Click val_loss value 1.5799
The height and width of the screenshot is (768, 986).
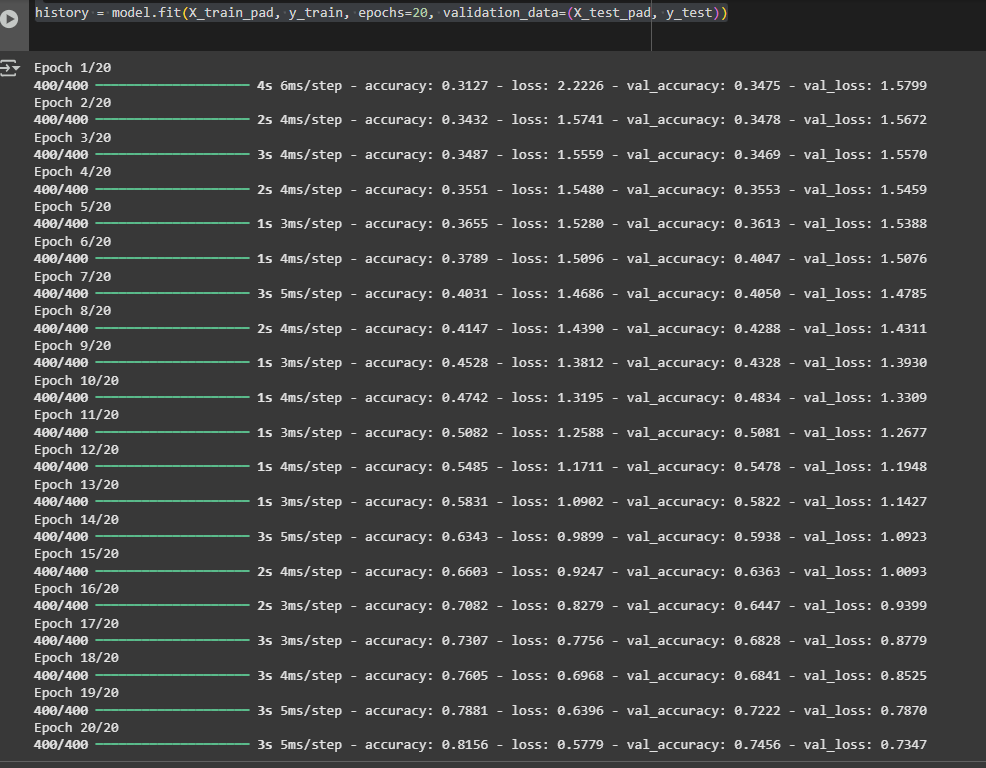click(x=904, y=86)
